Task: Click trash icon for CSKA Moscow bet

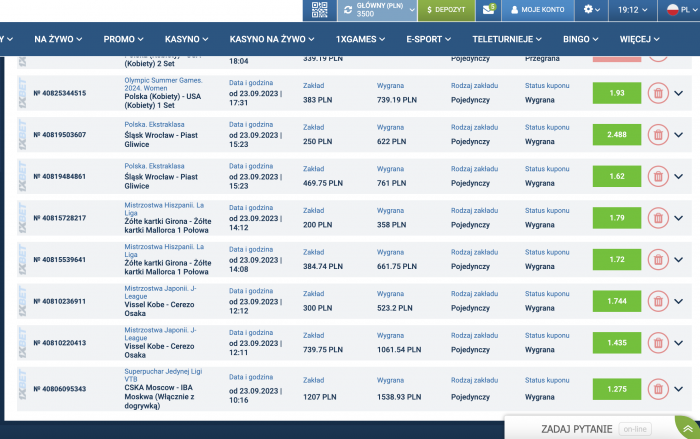Action: pyautogui.click(x=658, y=389)
